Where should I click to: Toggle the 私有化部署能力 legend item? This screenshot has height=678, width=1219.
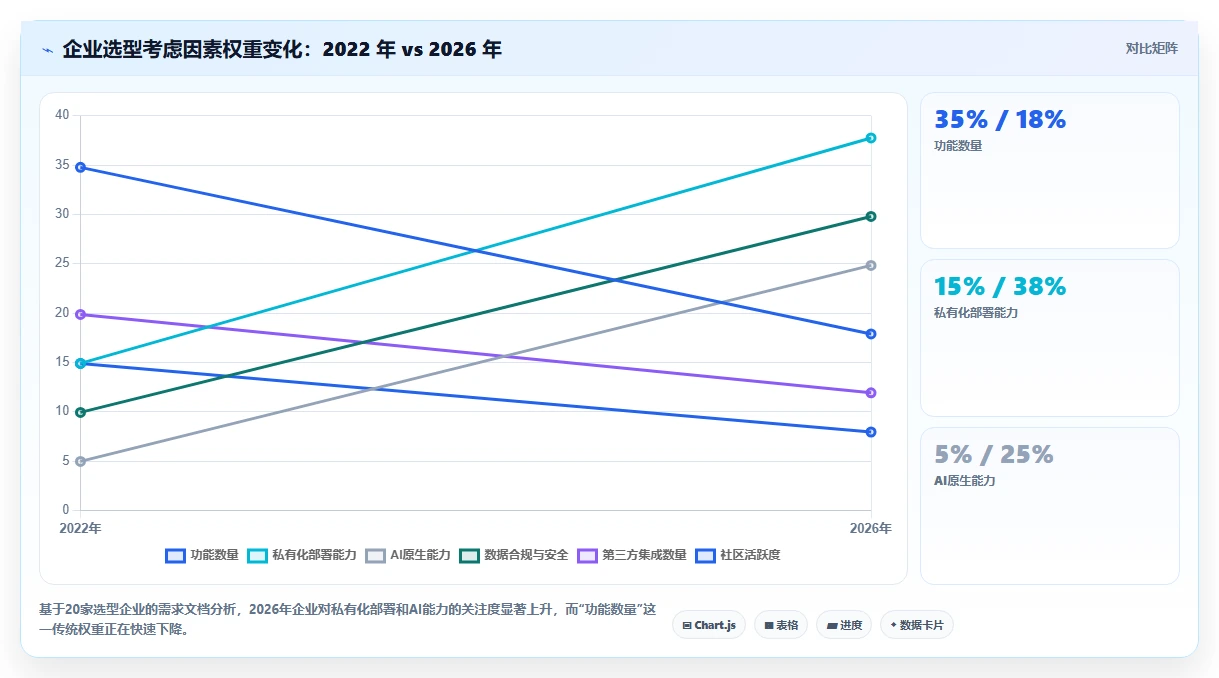pyautogui.click(x=302, y=555)
